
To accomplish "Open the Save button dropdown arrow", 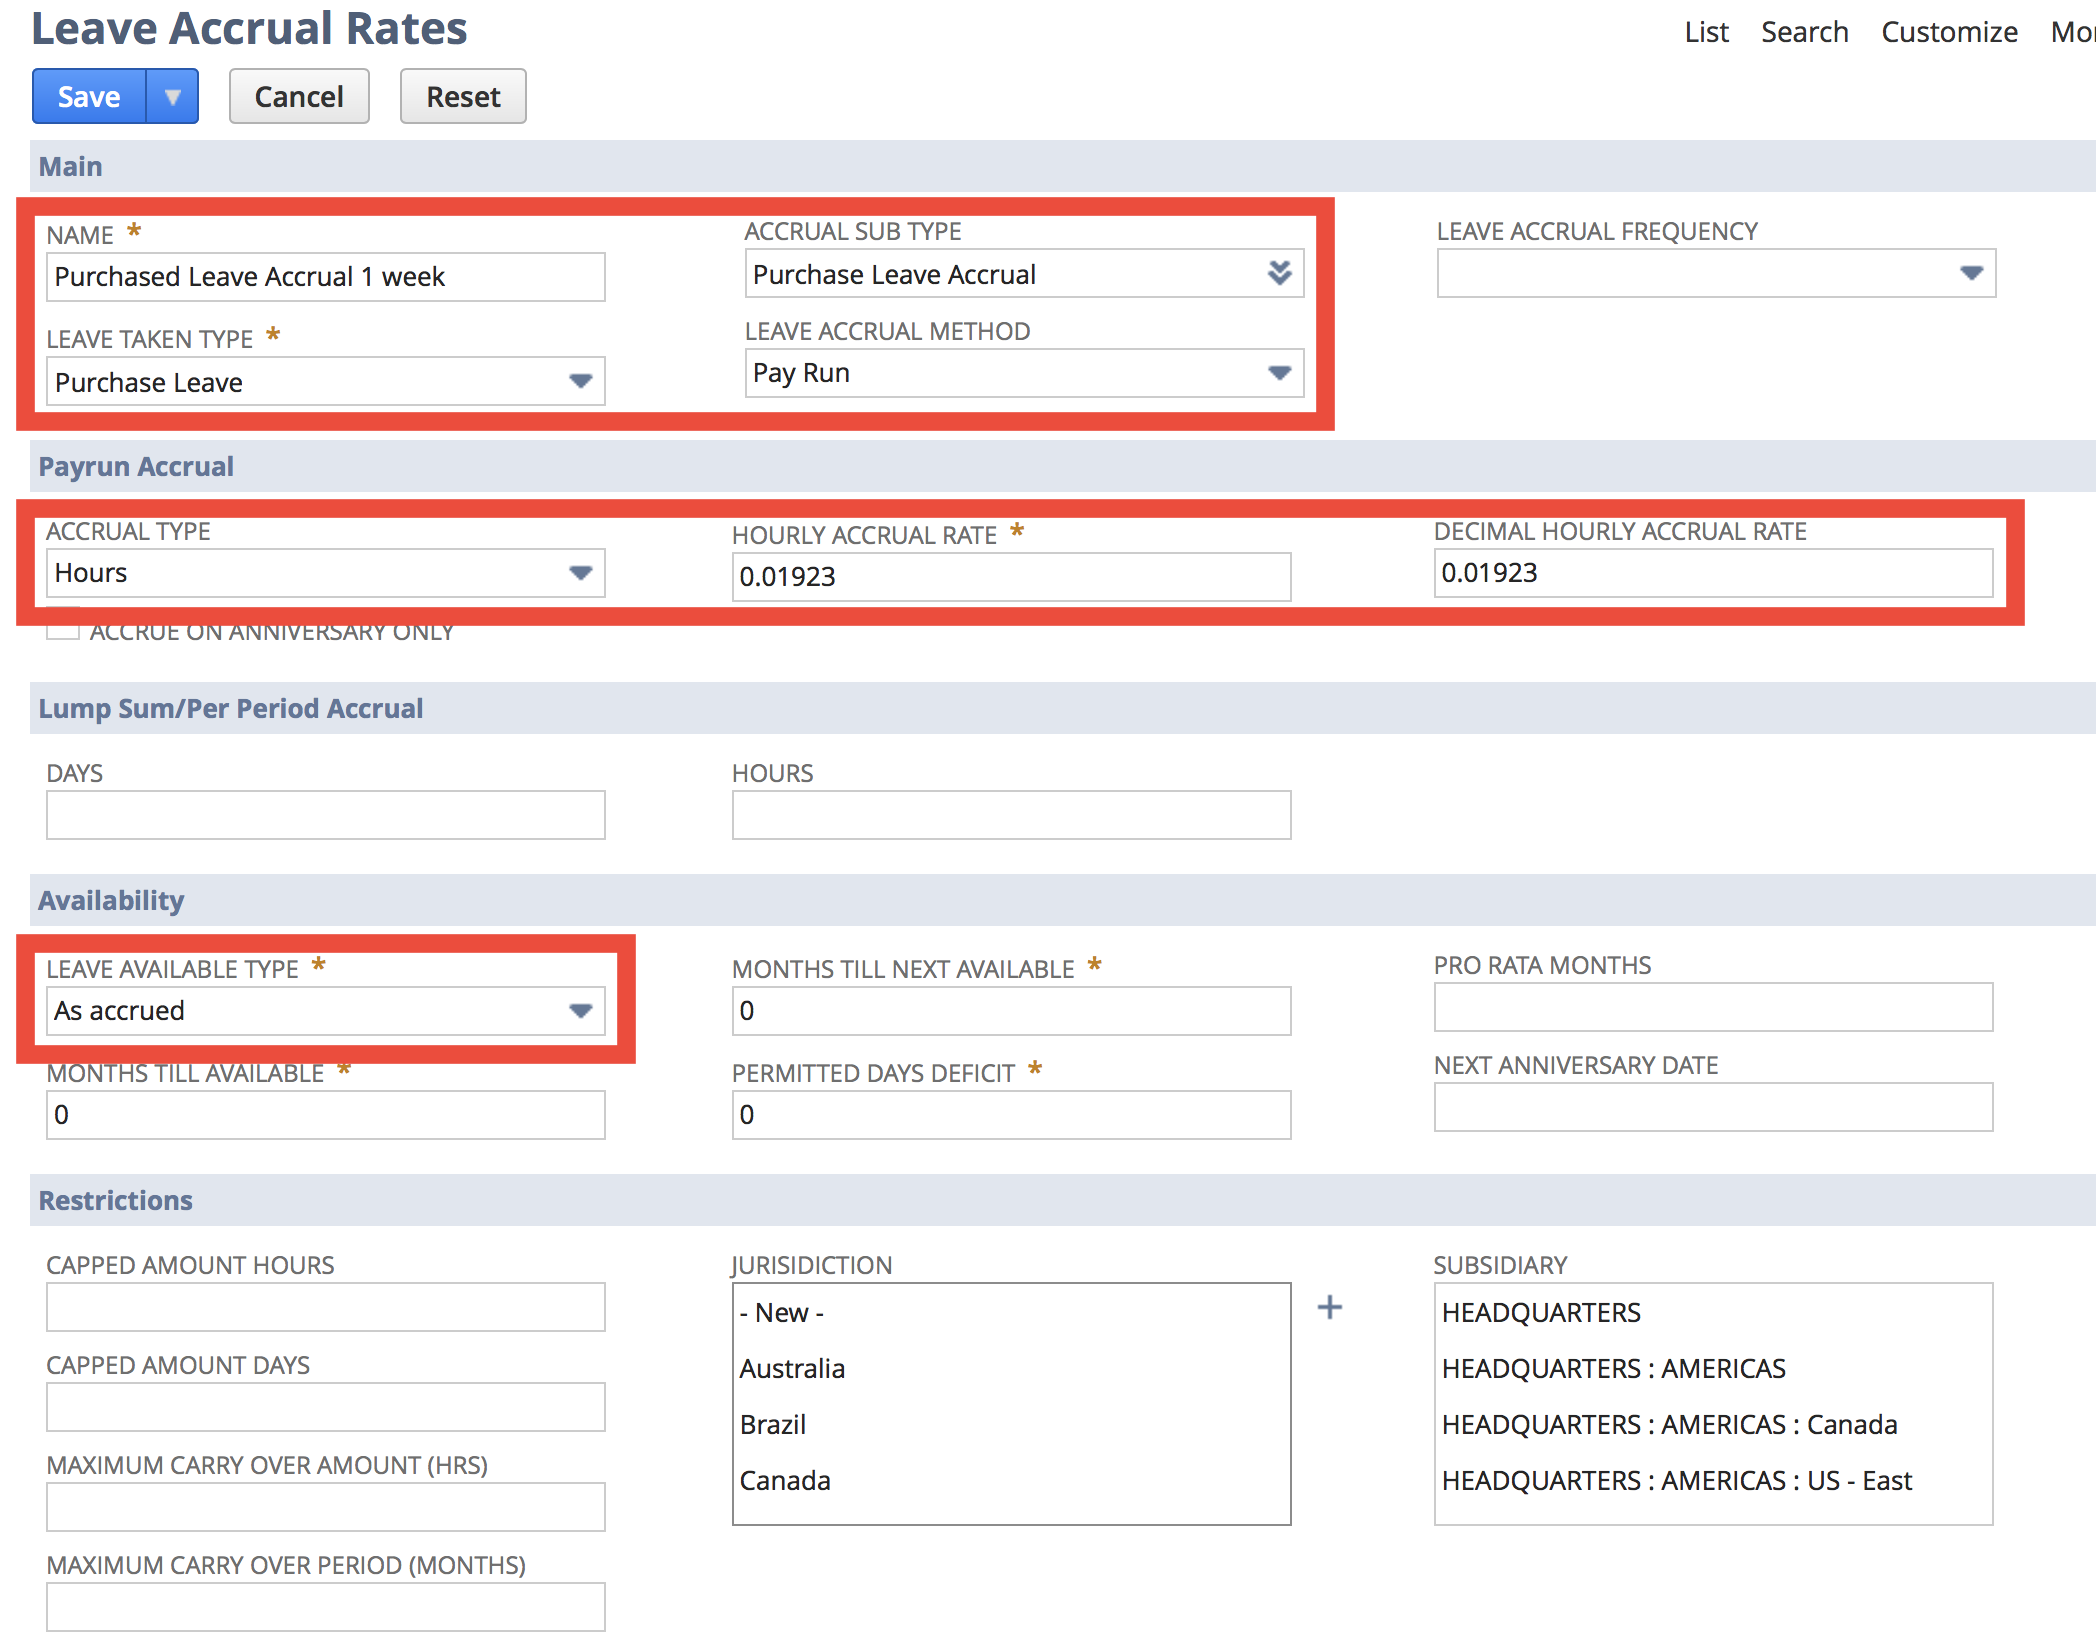I will pos(173,96).
